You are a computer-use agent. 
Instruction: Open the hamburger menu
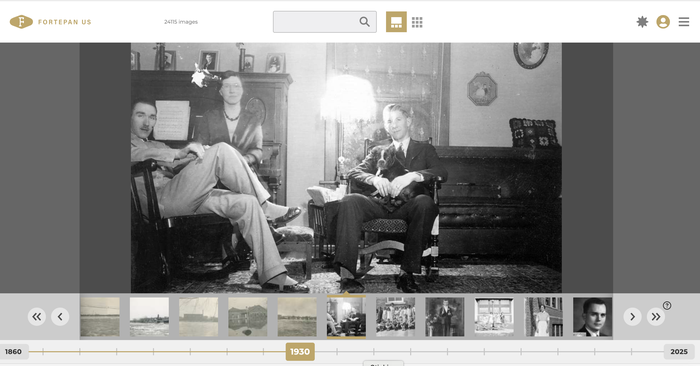click(684, 22)
